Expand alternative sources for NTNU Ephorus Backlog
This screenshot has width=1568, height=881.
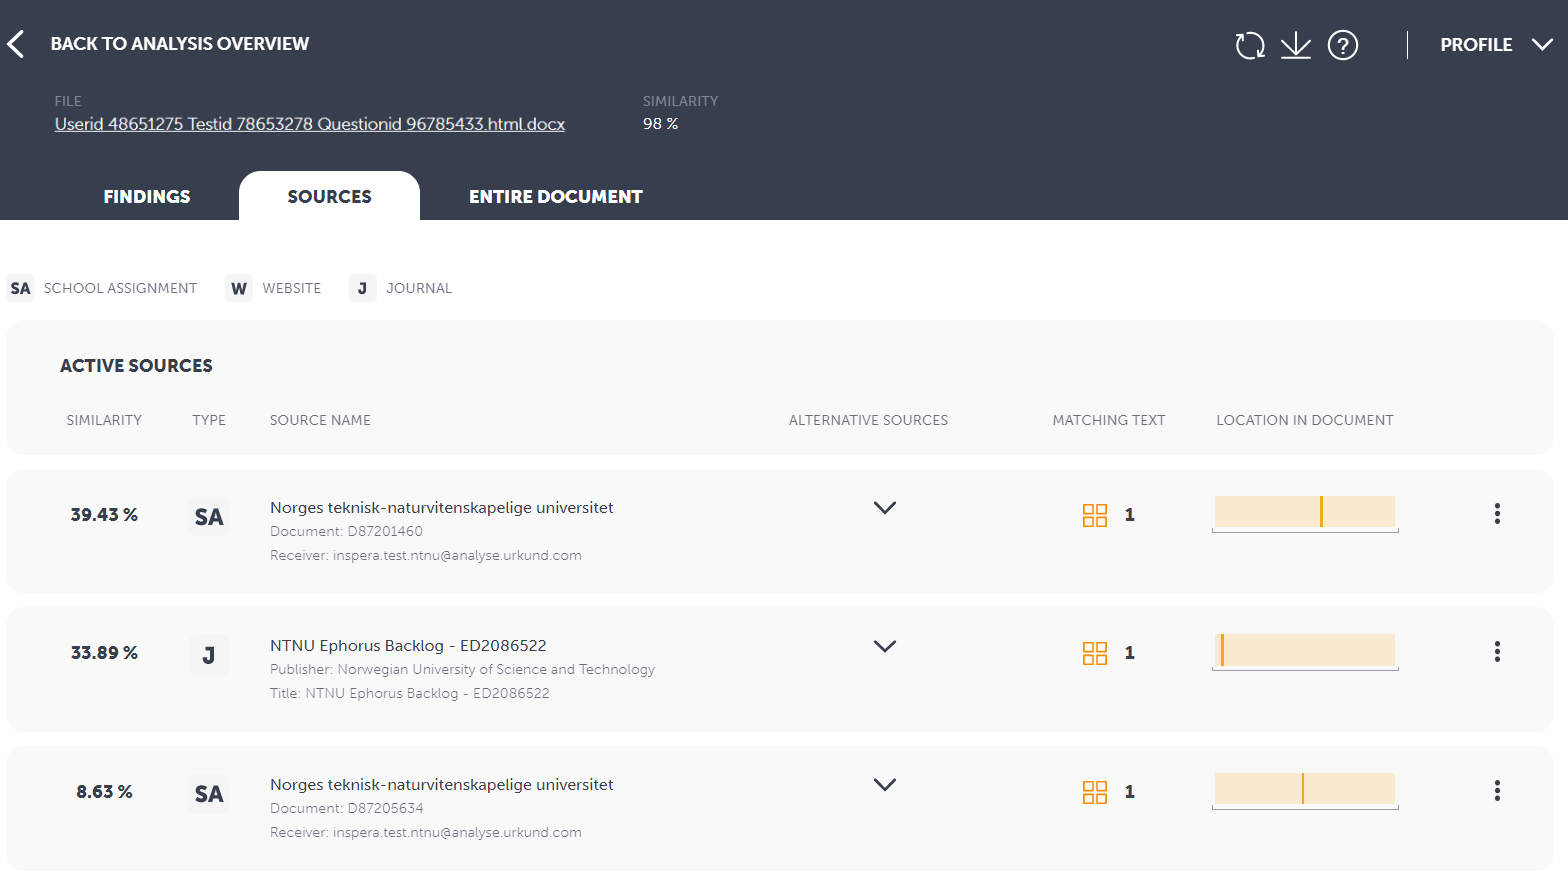(x=885, y=646)
